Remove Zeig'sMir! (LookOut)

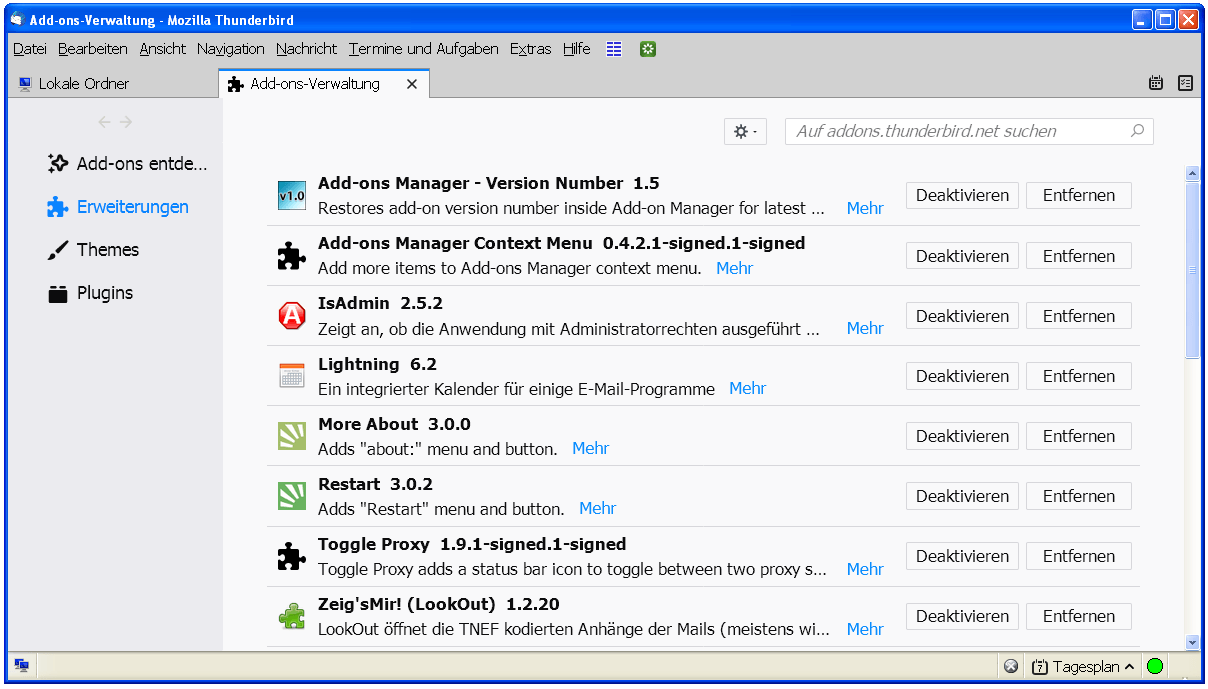(x=1079, y=616)
